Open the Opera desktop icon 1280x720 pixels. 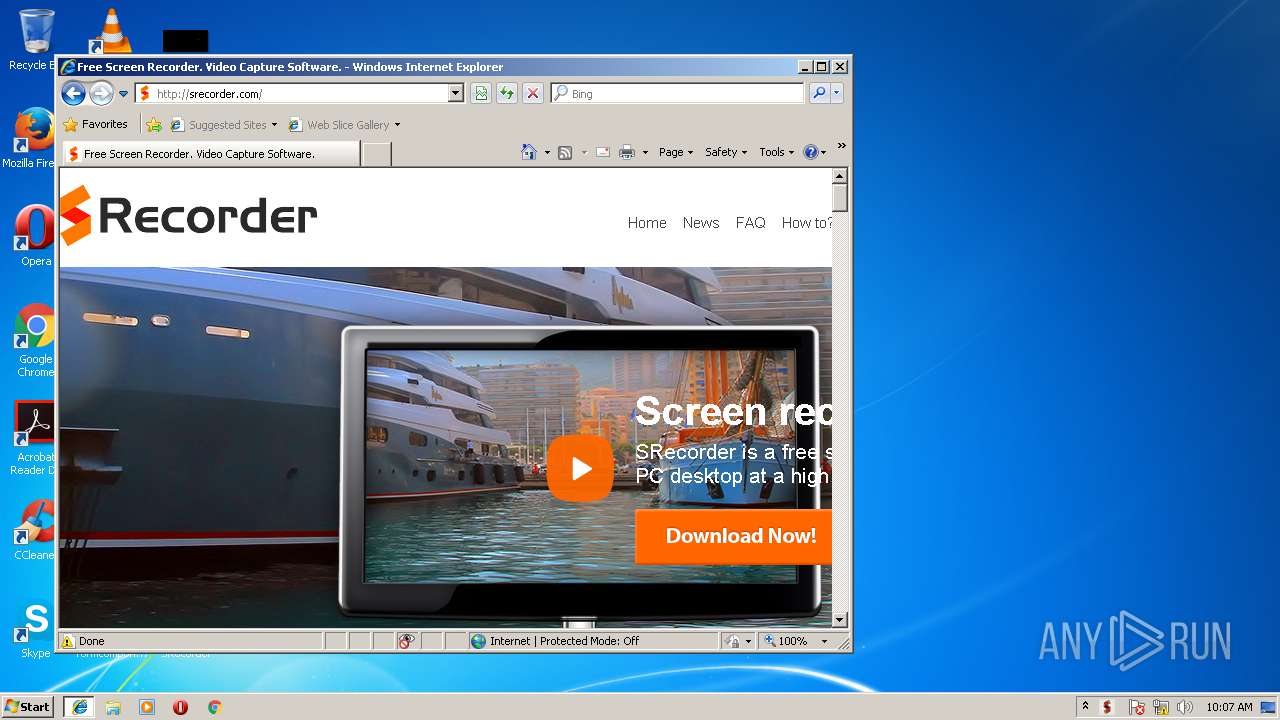[x=35, y=236]
